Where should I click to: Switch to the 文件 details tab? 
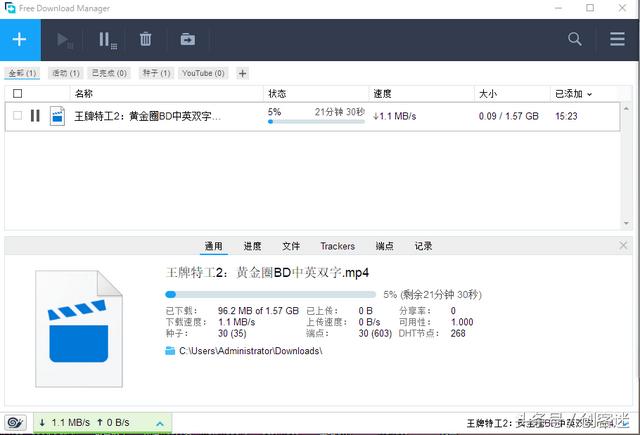coord(291,246)
